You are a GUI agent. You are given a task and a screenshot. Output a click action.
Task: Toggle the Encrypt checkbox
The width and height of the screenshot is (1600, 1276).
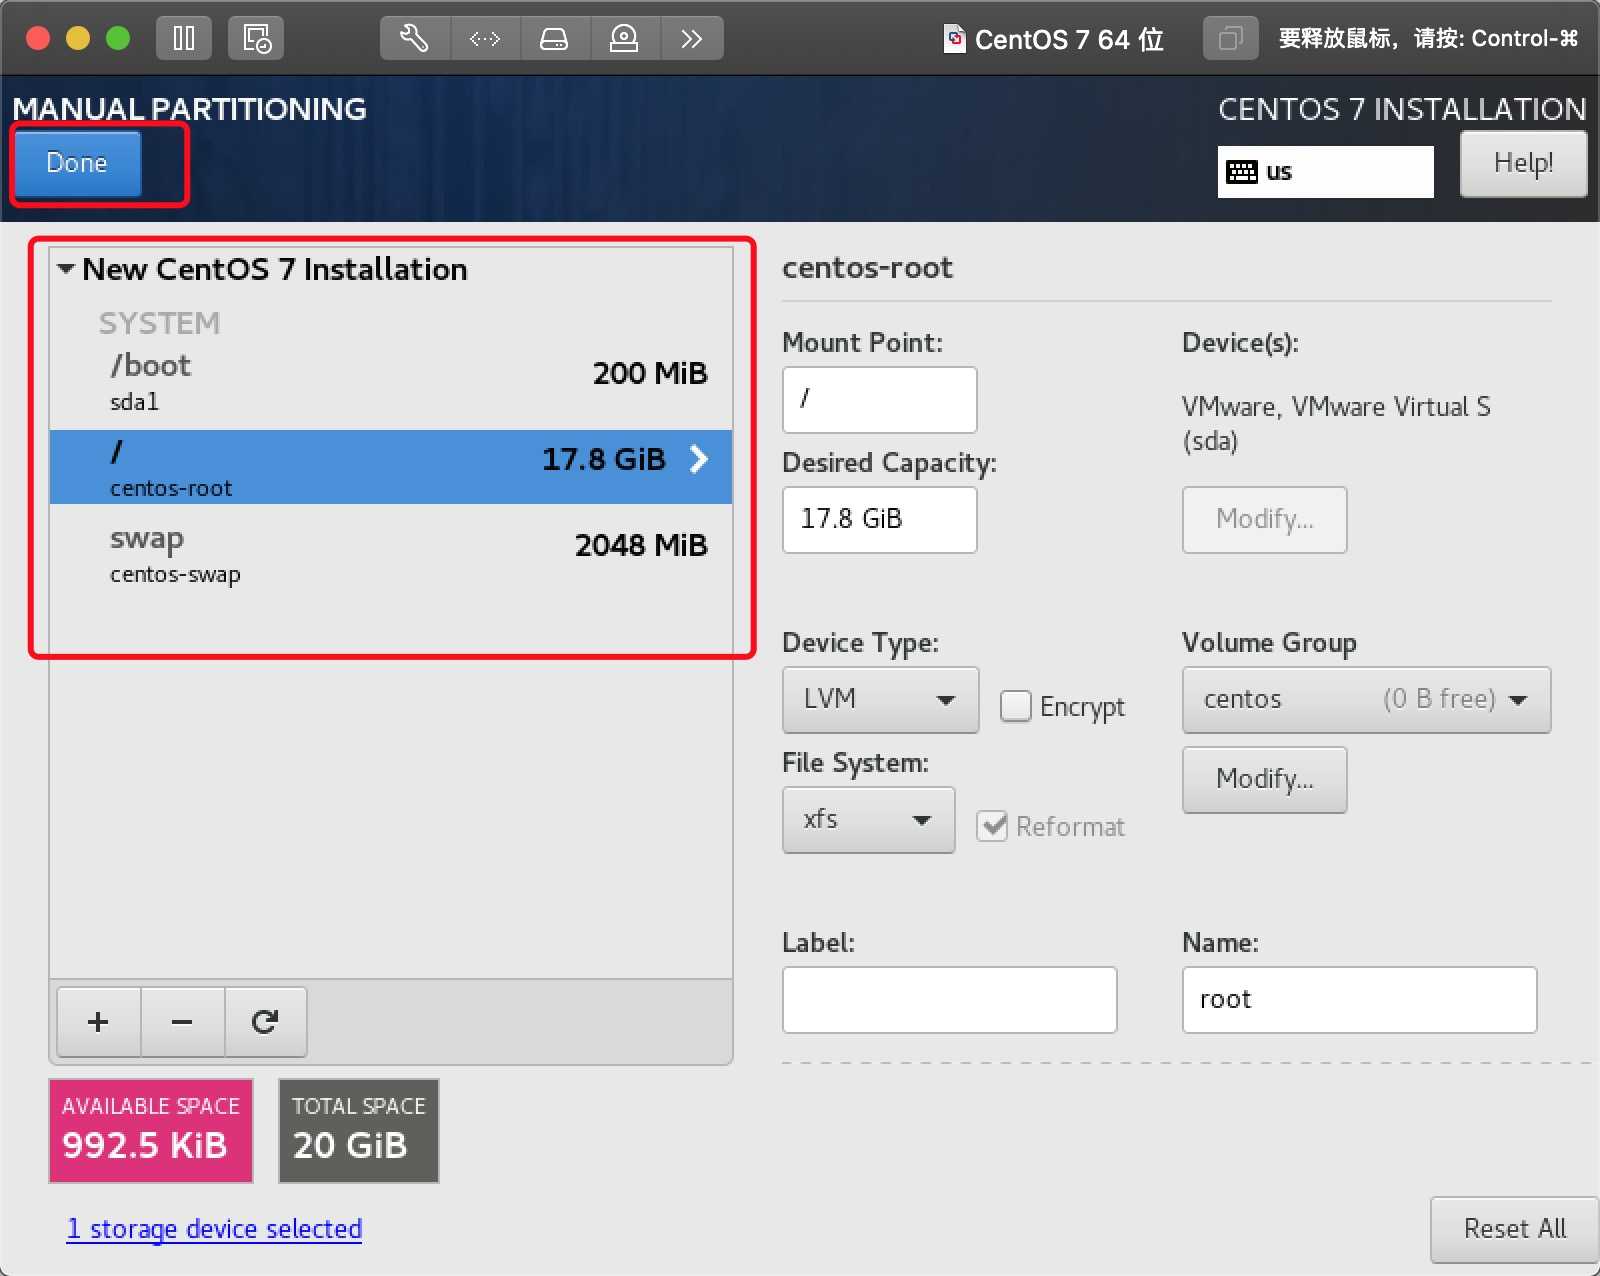(x=1016, y=706)
